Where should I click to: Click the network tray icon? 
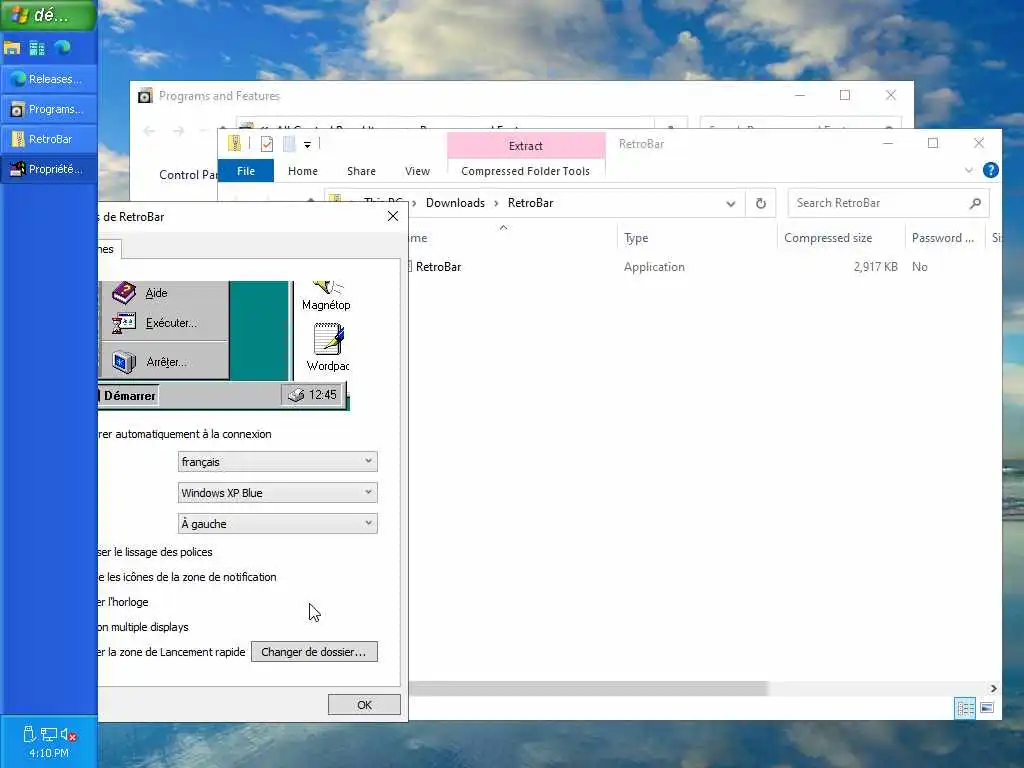tap(49, 735)
